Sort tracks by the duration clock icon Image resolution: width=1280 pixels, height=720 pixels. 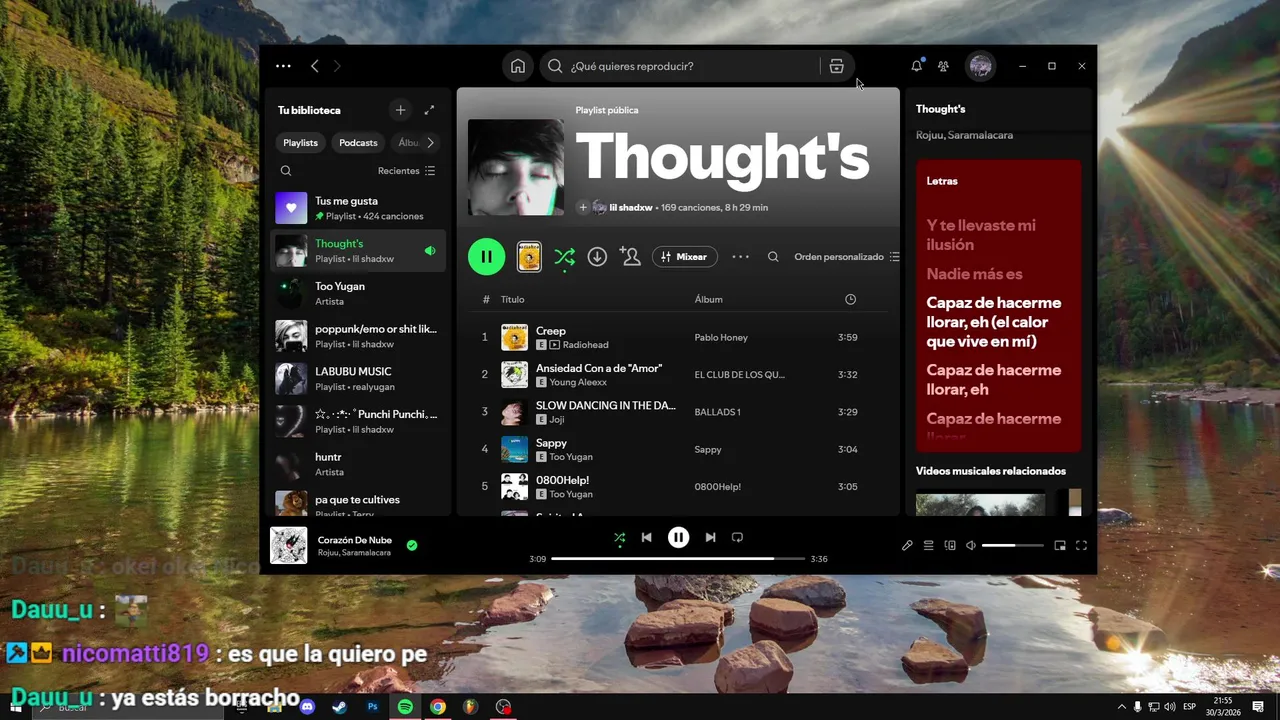point(850,300)
